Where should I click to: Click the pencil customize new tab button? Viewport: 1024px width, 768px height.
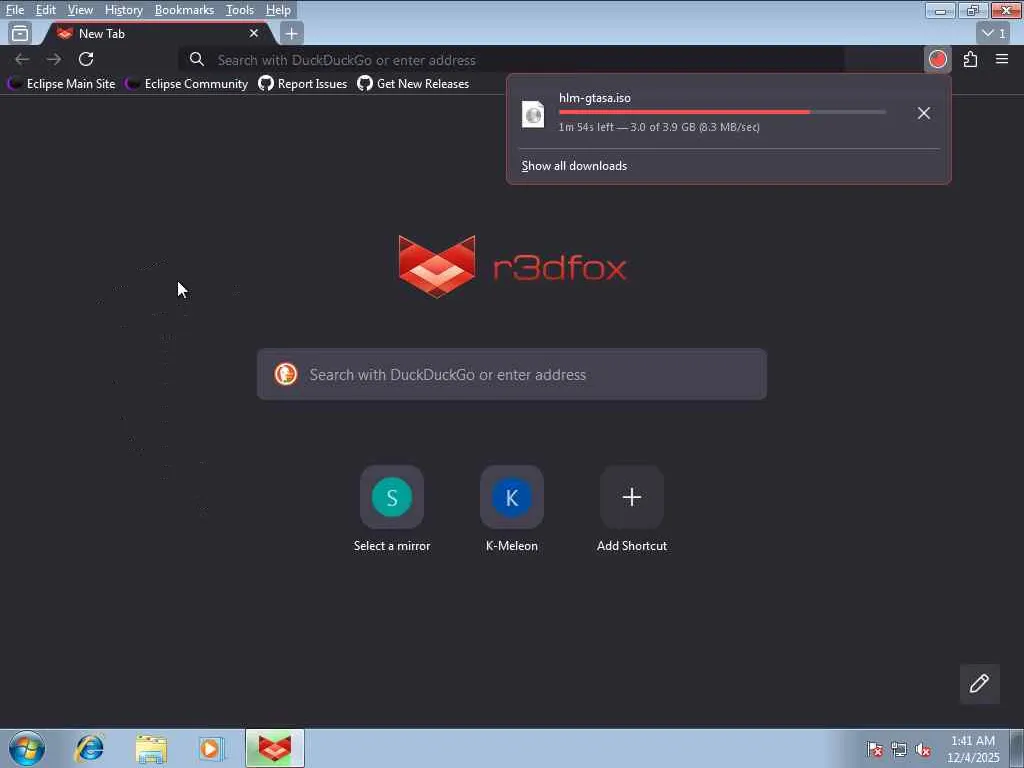[979, 684]
